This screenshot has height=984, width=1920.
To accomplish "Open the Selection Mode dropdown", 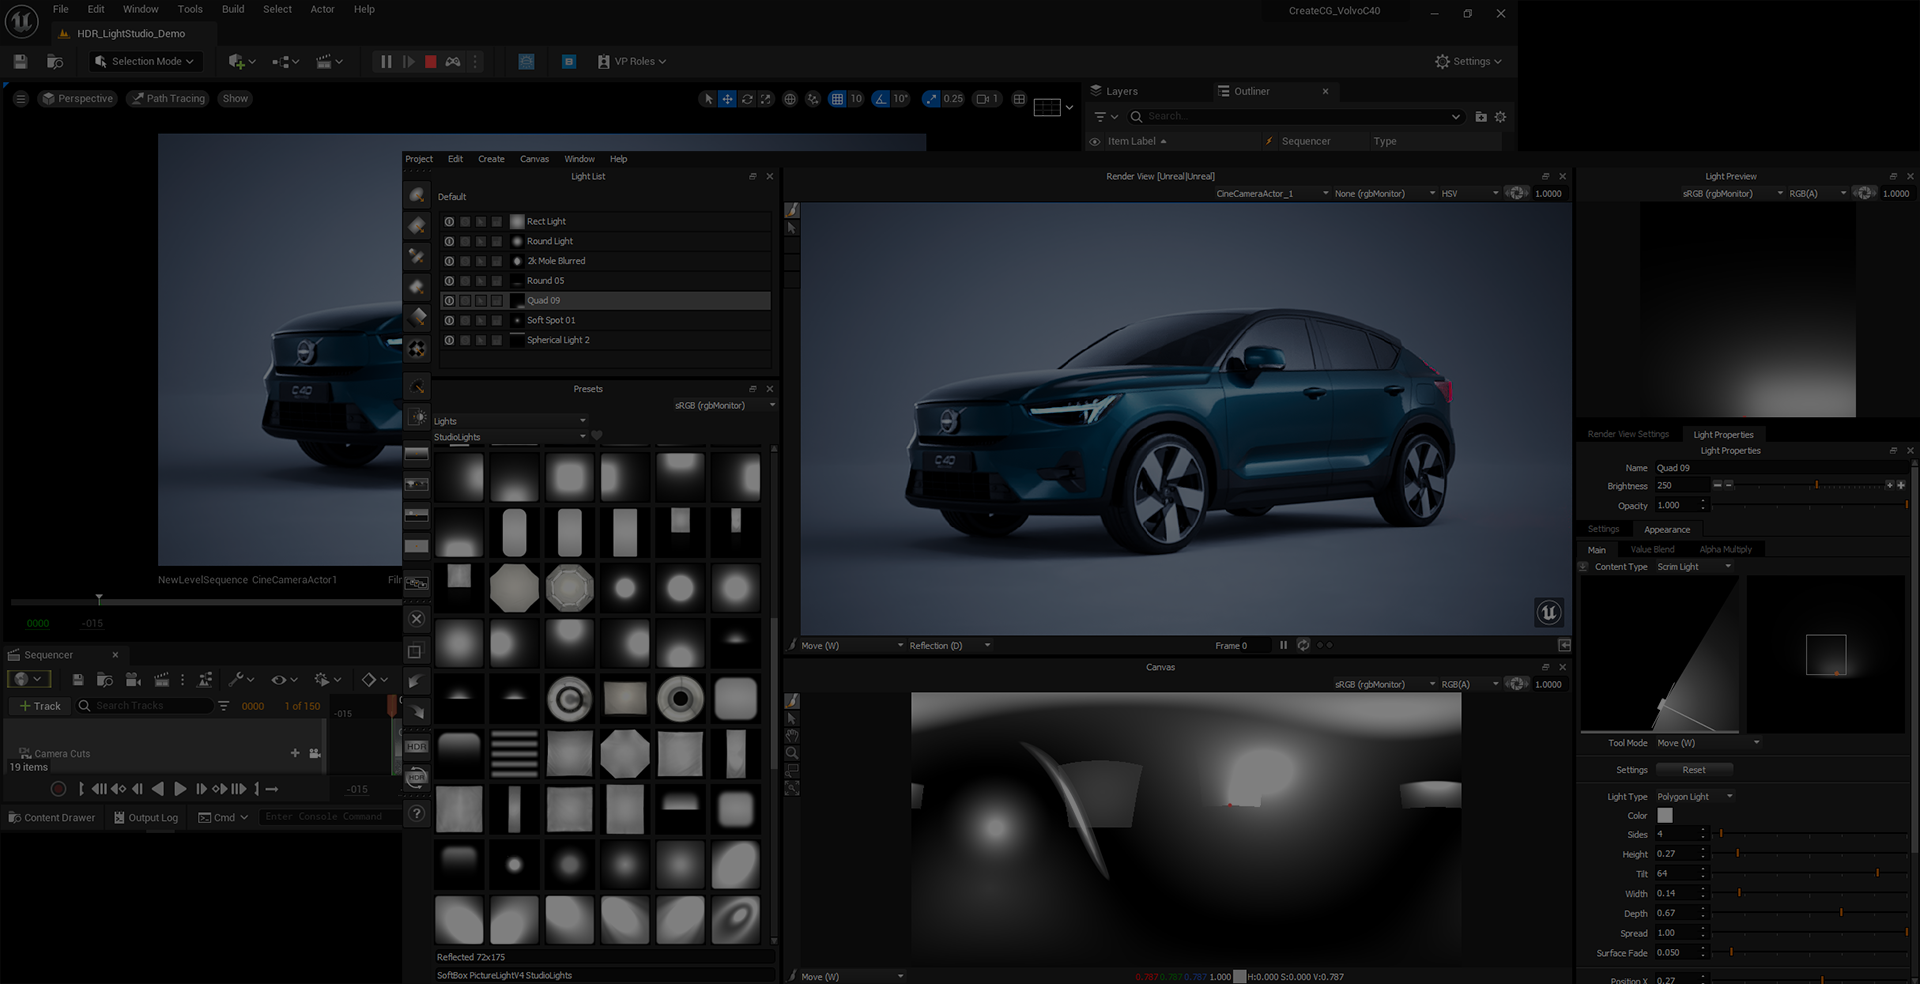I will pos(146,62).
